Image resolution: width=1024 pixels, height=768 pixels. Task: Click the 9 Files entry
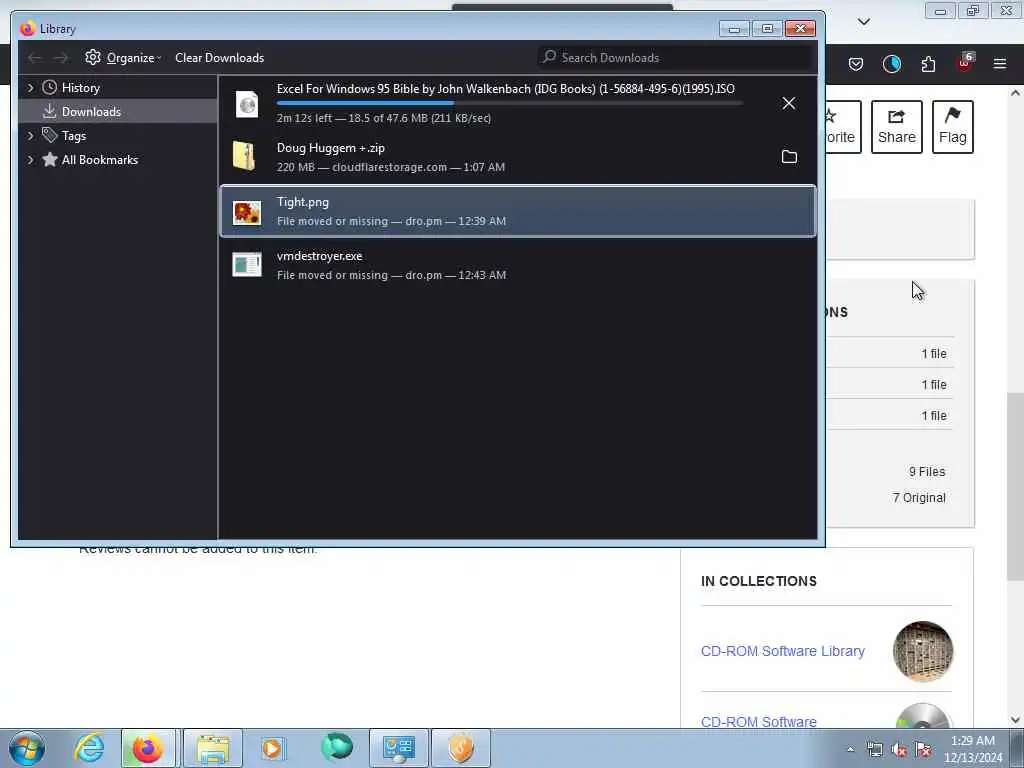click(x=927, y=472)
